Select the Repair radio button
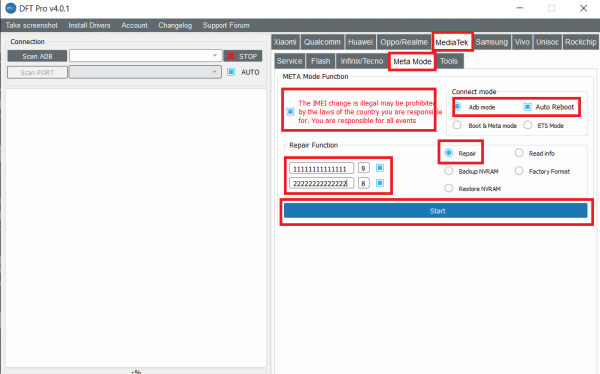This screenshot has height=374, width=600. click(x=448, y=153)
